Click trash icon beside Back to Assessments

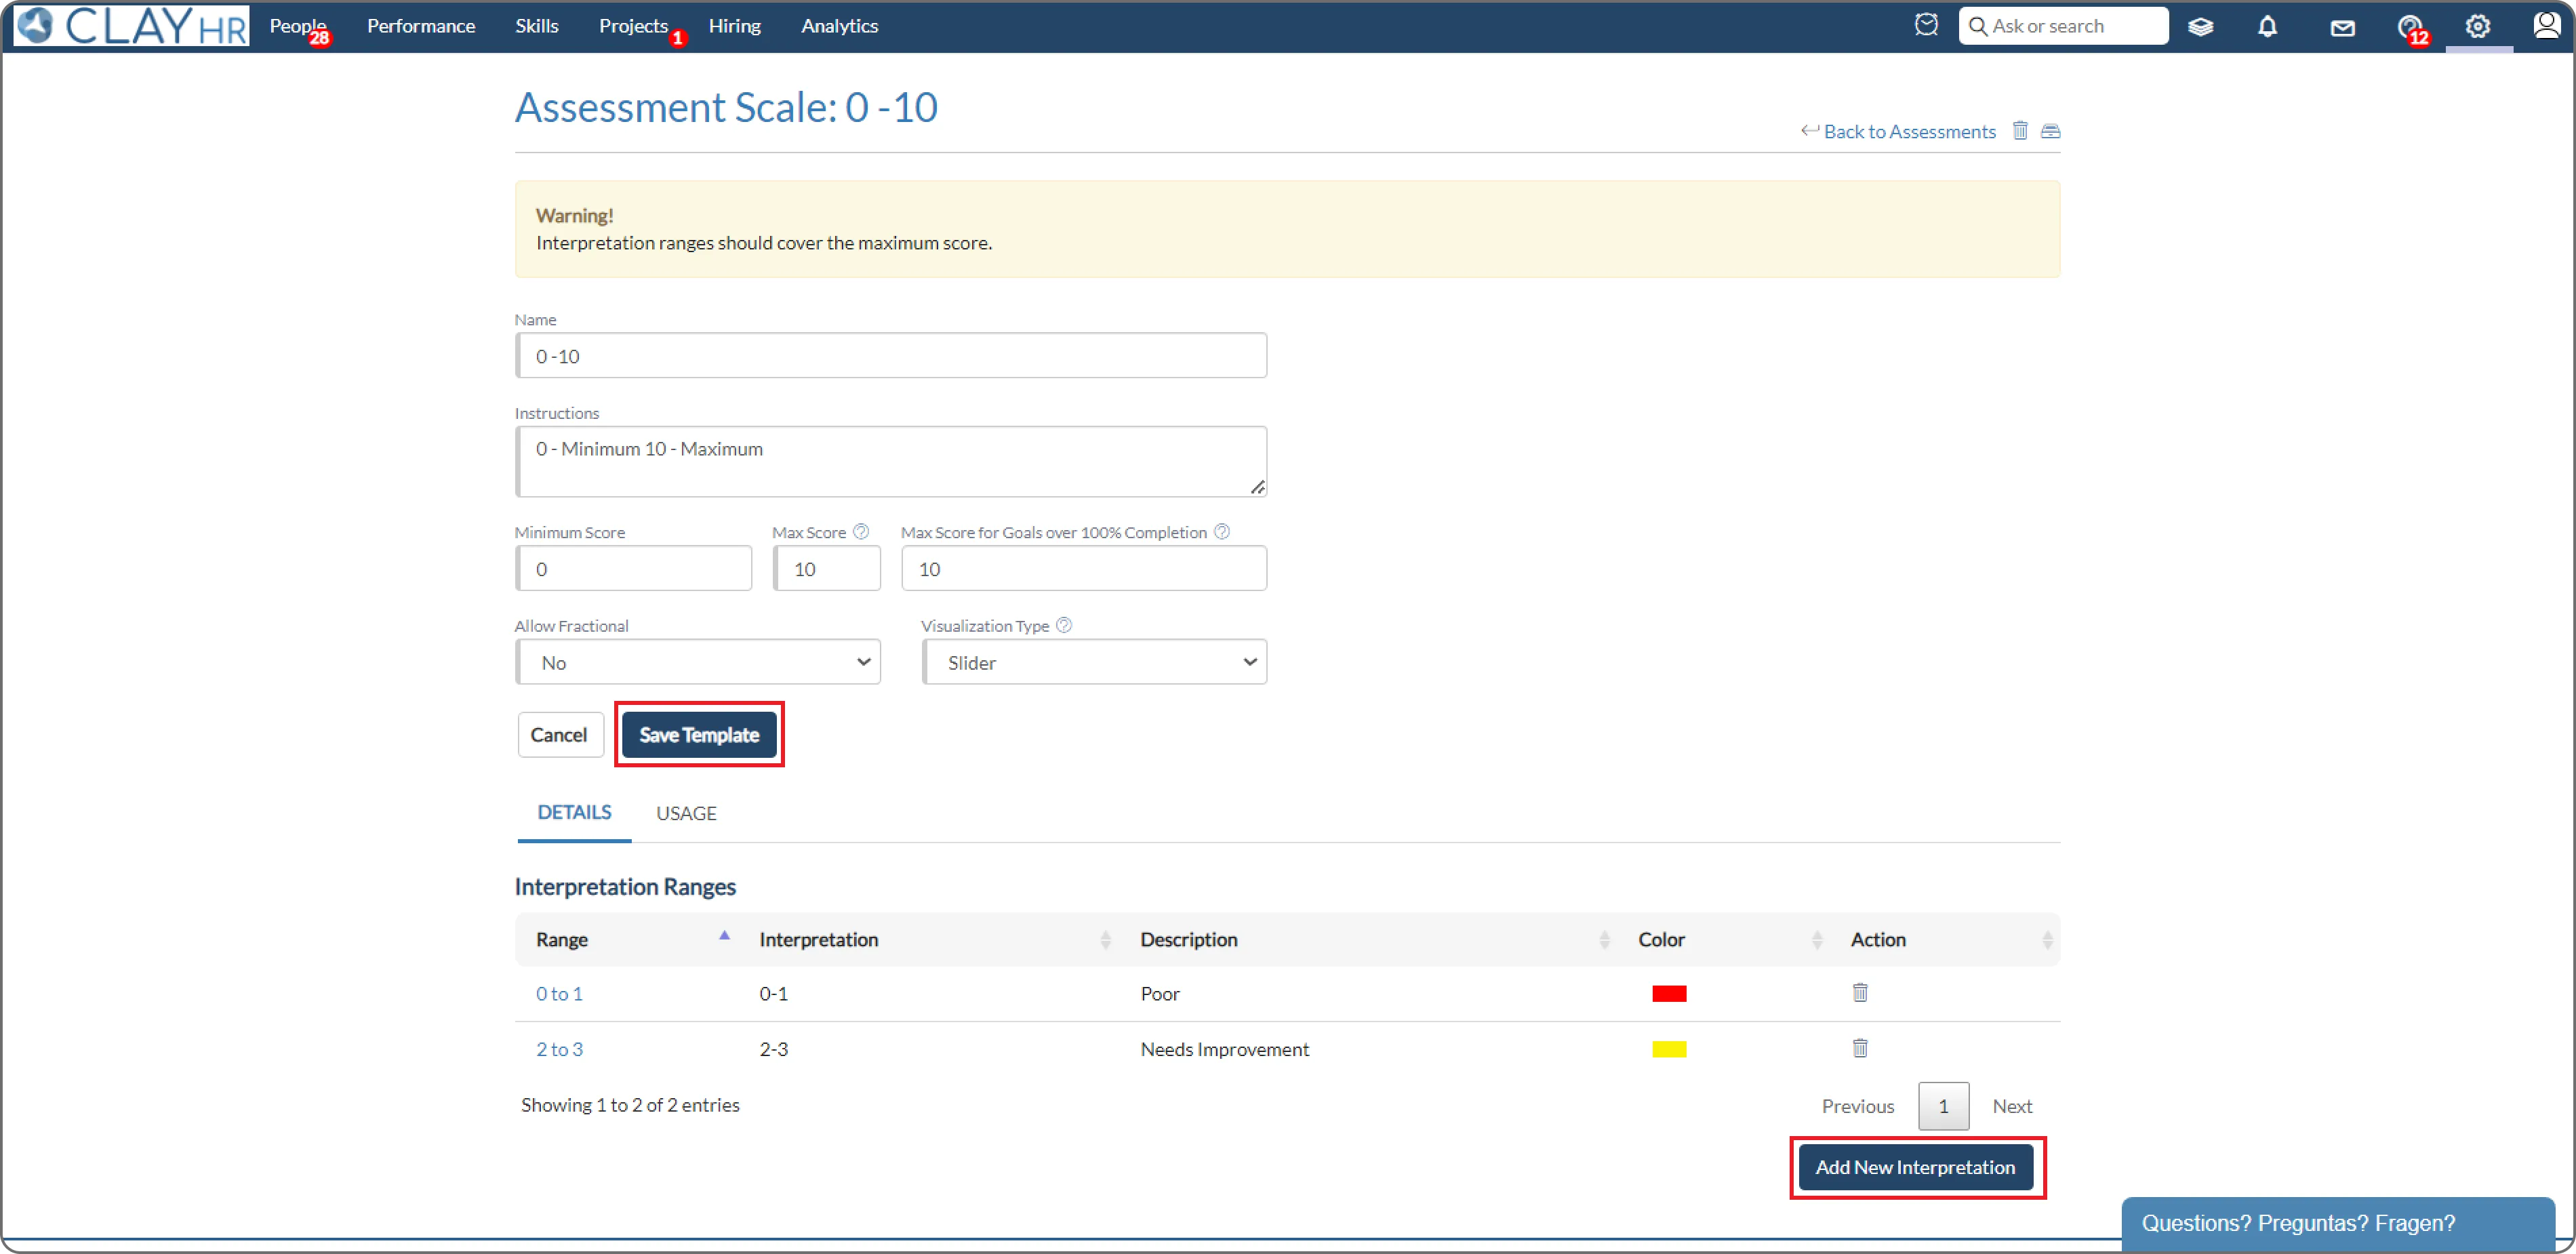pyautogui.click(x=2020, y=131)
